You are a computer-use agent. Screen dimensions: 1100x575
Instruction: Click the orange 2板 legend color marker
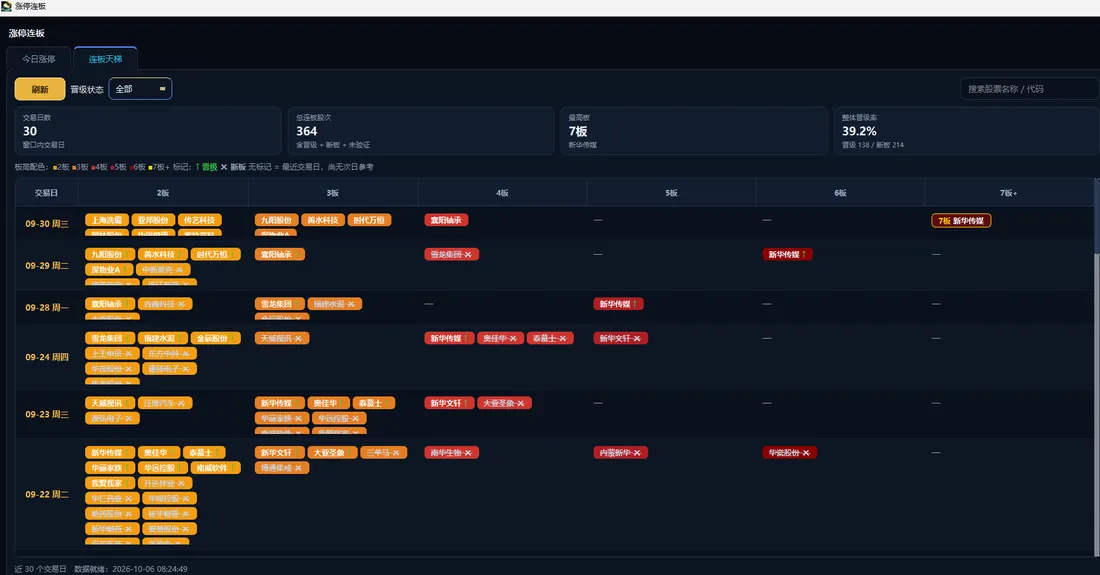point(55,168)
